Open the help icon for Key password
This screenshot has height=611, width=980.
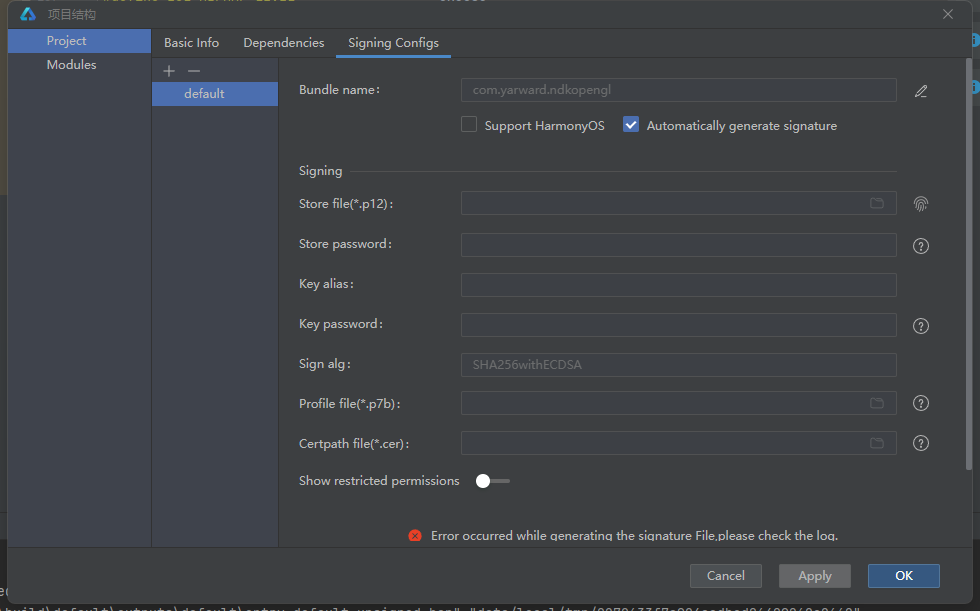[x=921, y=326]
